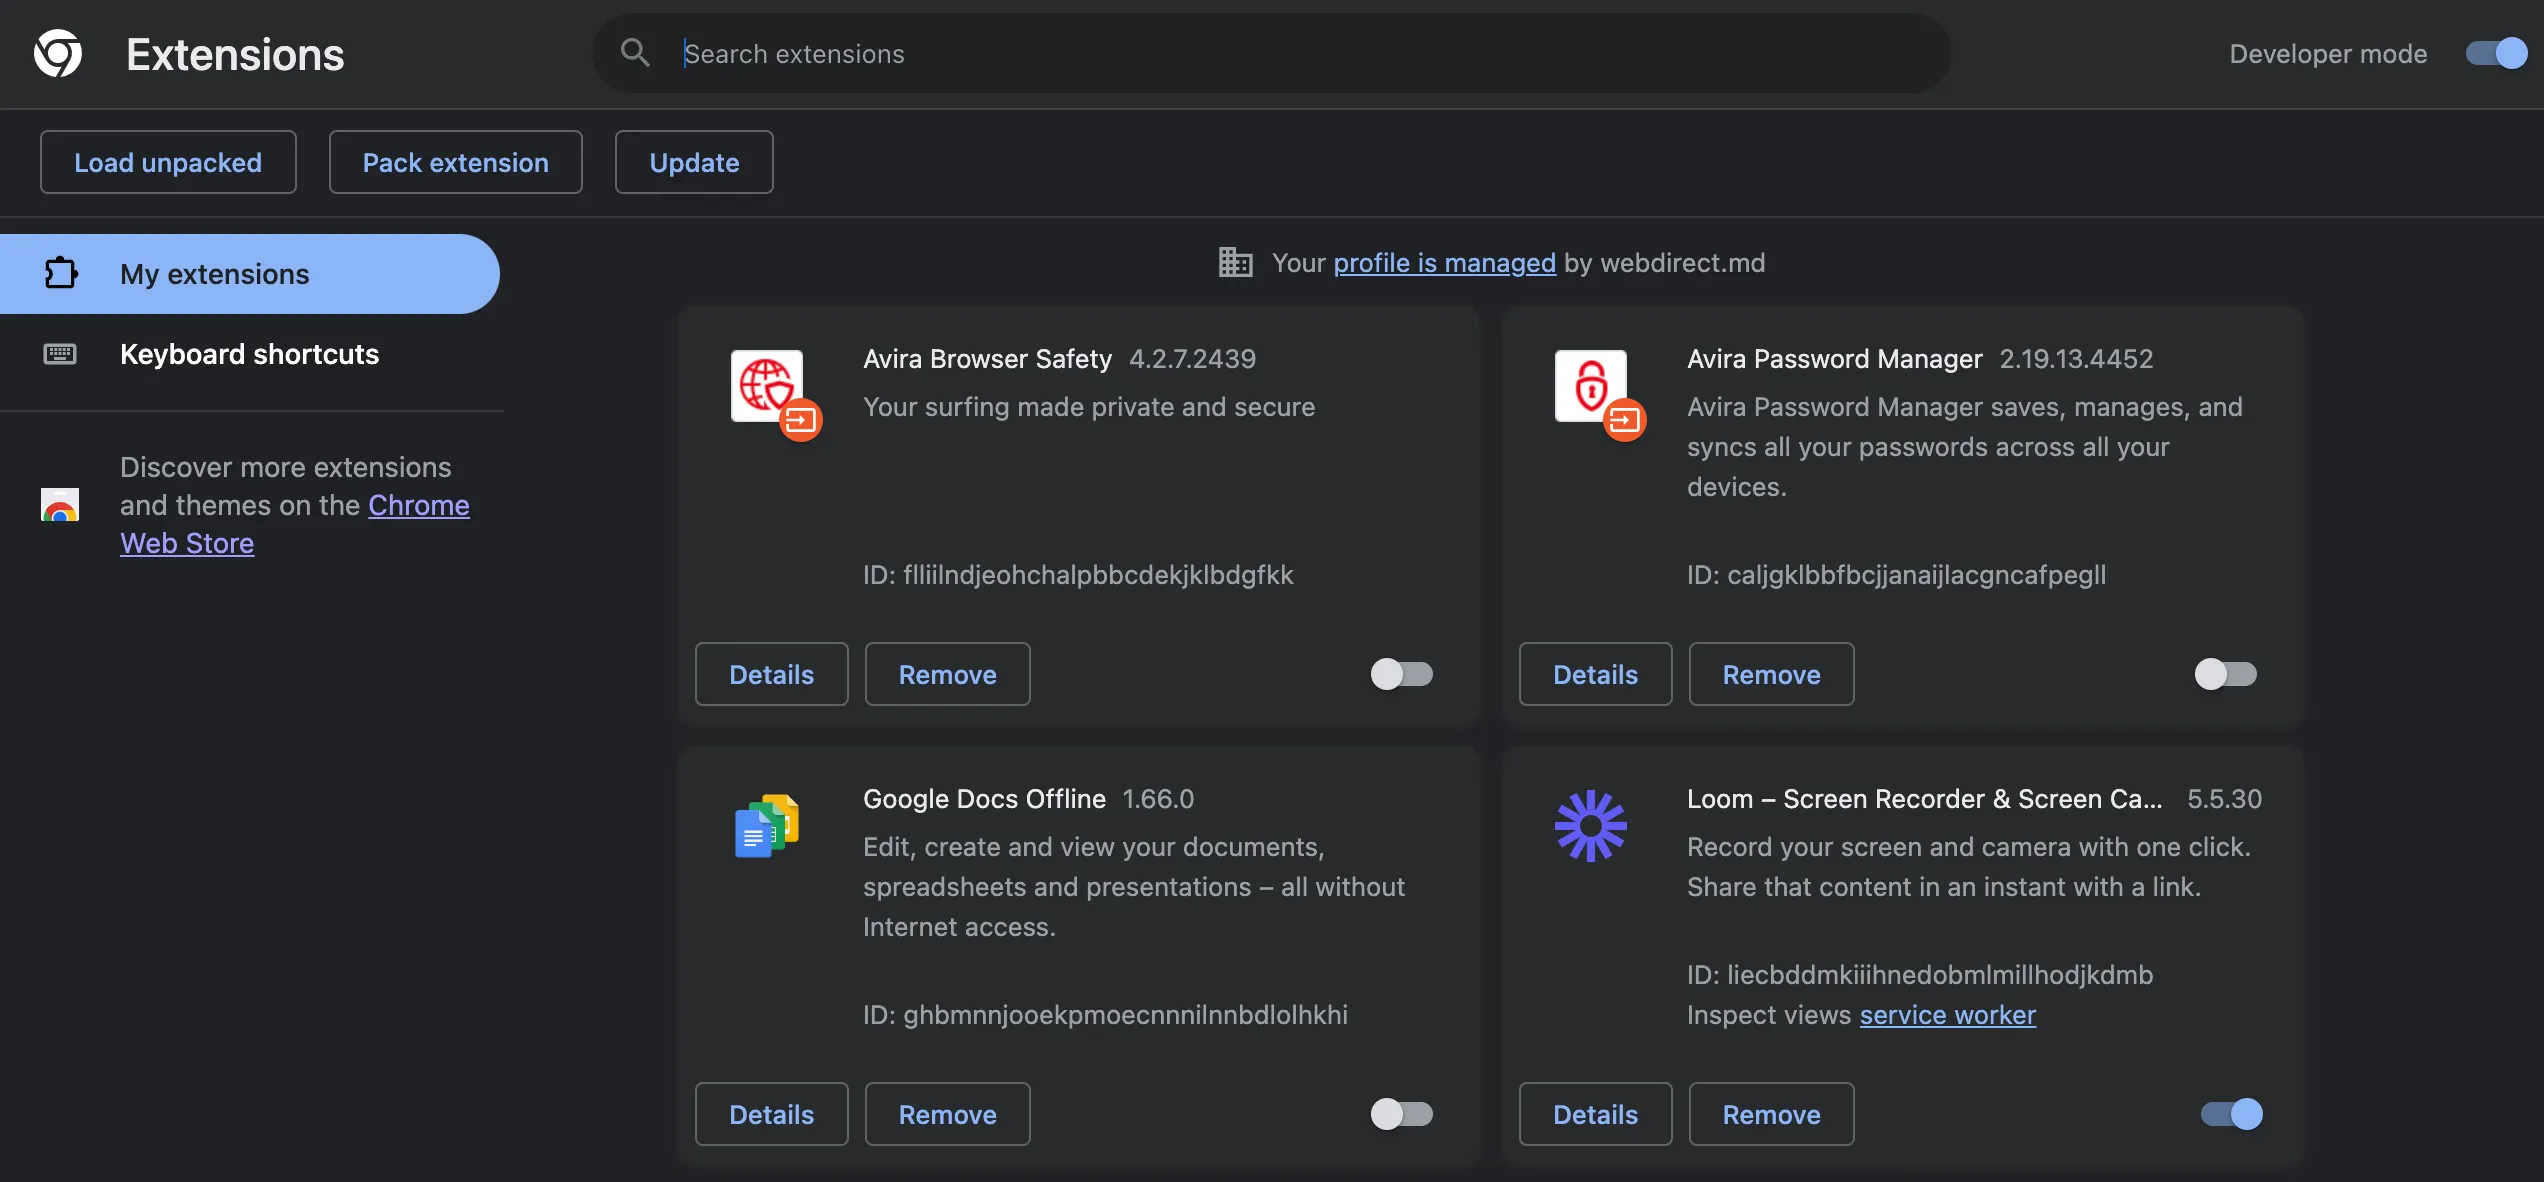The height and width of the screenshot is (1182, 2544).
Task: Click the Loom spinner icon
Action: (1592, 824)
